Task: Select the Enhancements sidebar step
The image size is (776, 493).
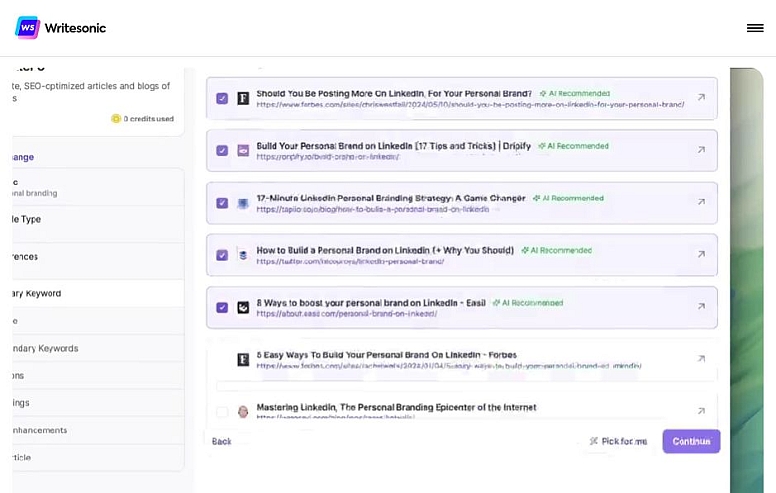Action: tap(98, 430)
